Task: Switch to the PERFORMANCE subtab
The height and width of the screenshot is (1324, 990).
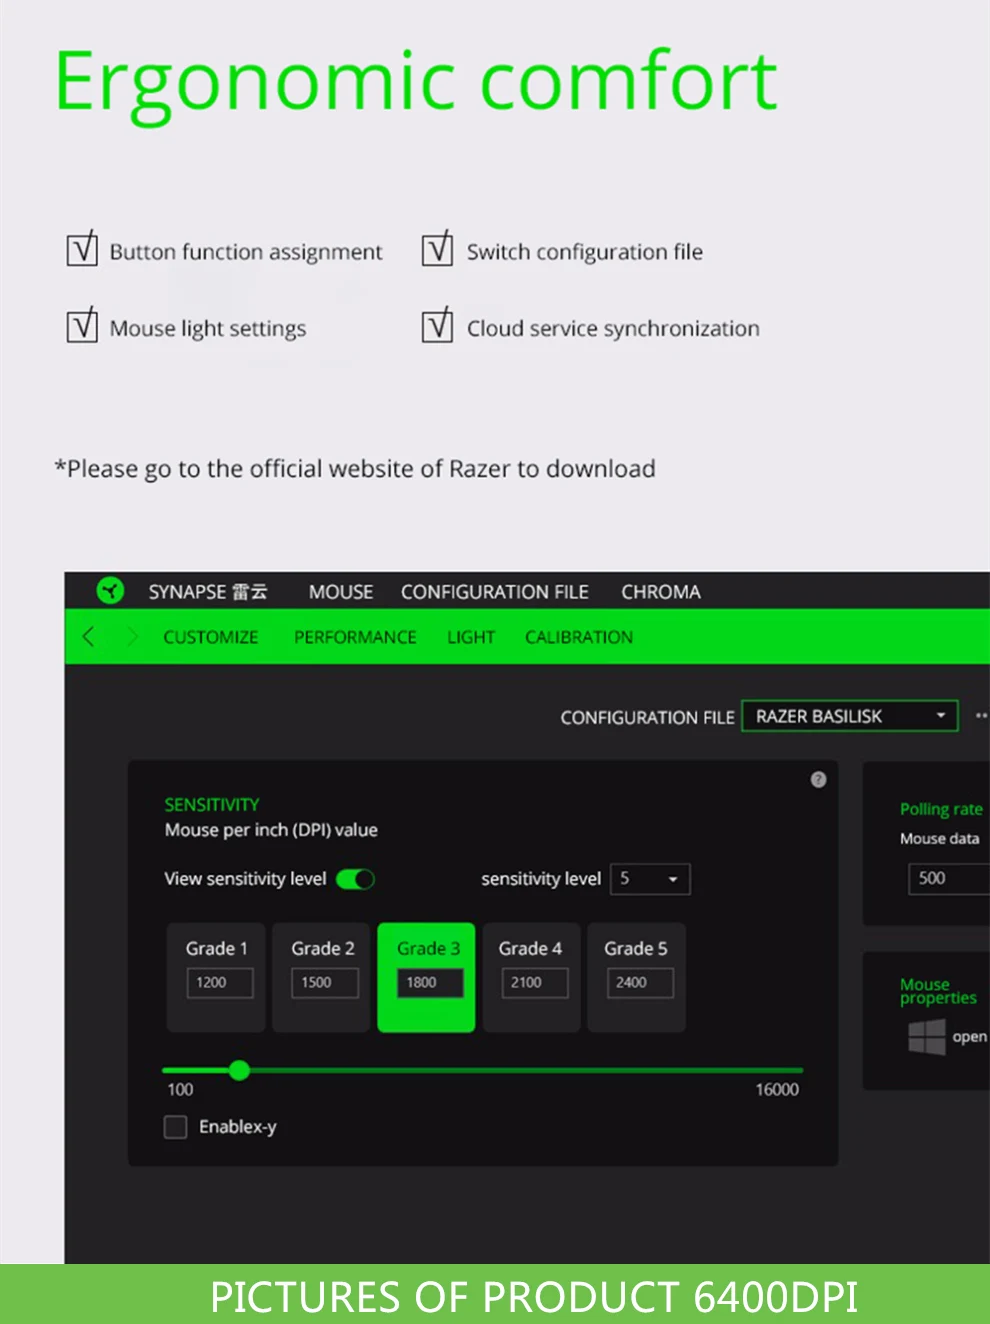Action: tap(355, 637)
